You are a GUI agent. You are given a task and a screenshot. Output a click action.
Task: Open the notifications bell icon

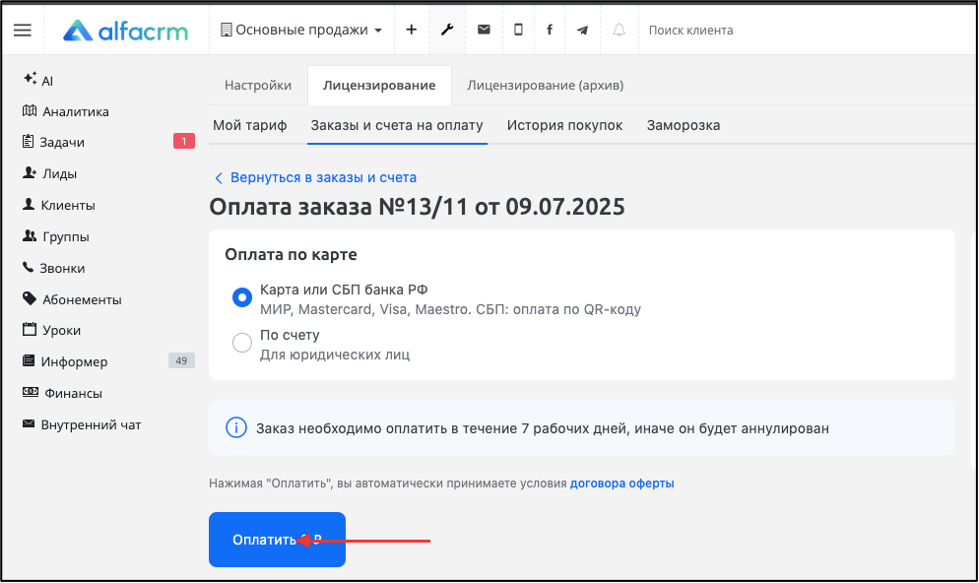(x=619, y=29)
